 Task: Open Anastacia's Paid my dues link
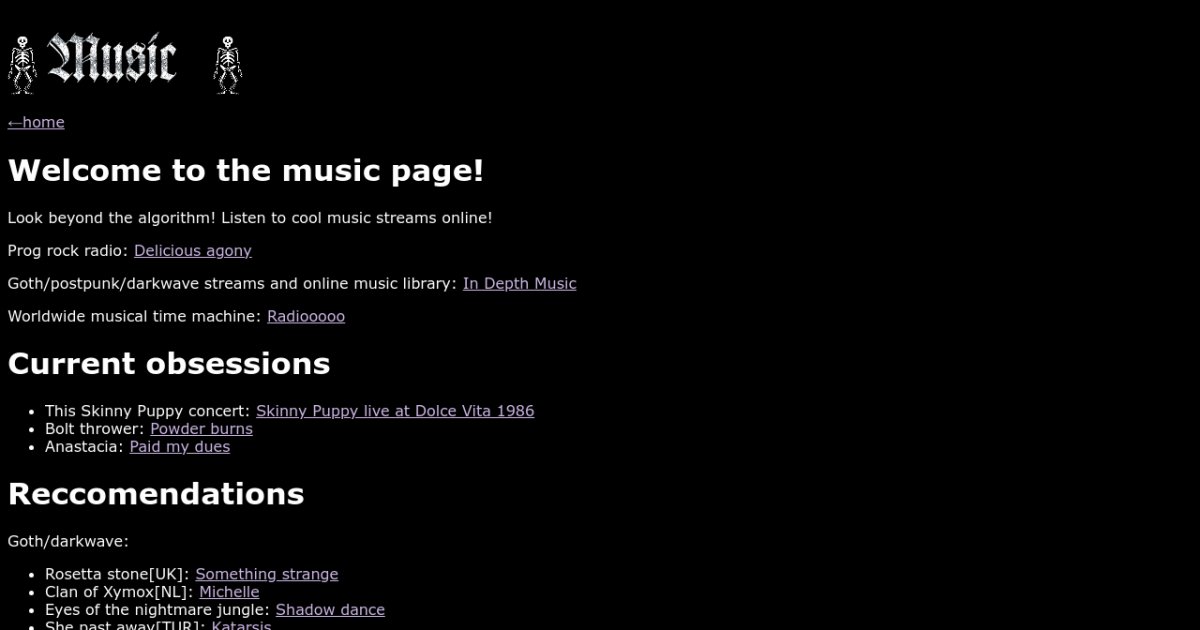click(x=180, y=447)
